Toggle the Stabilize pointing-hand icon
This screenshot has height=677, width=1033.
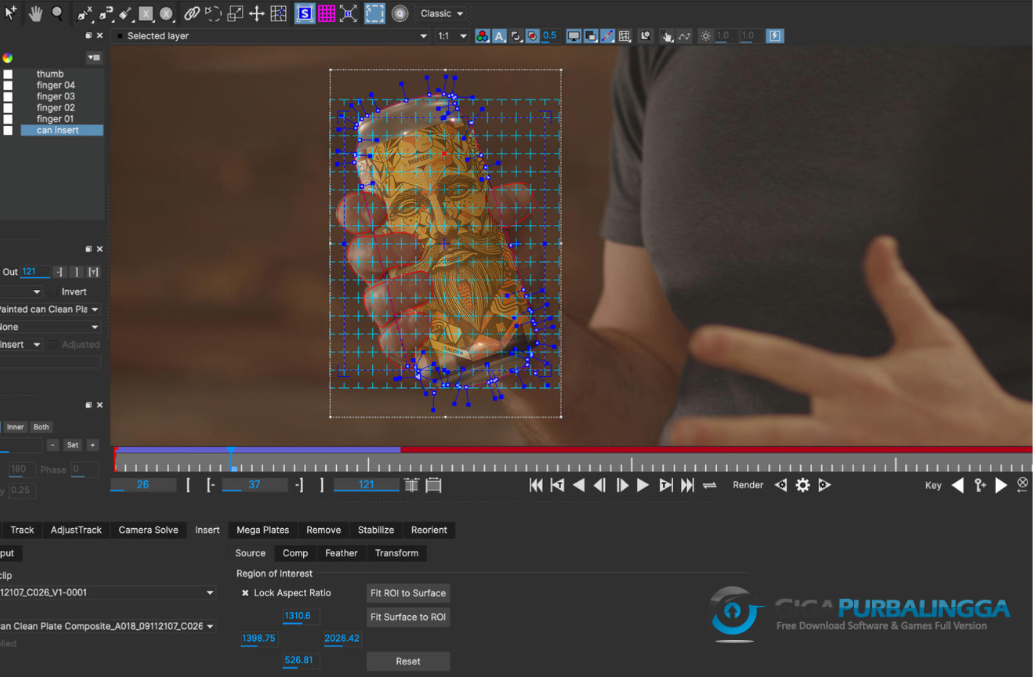667,36
